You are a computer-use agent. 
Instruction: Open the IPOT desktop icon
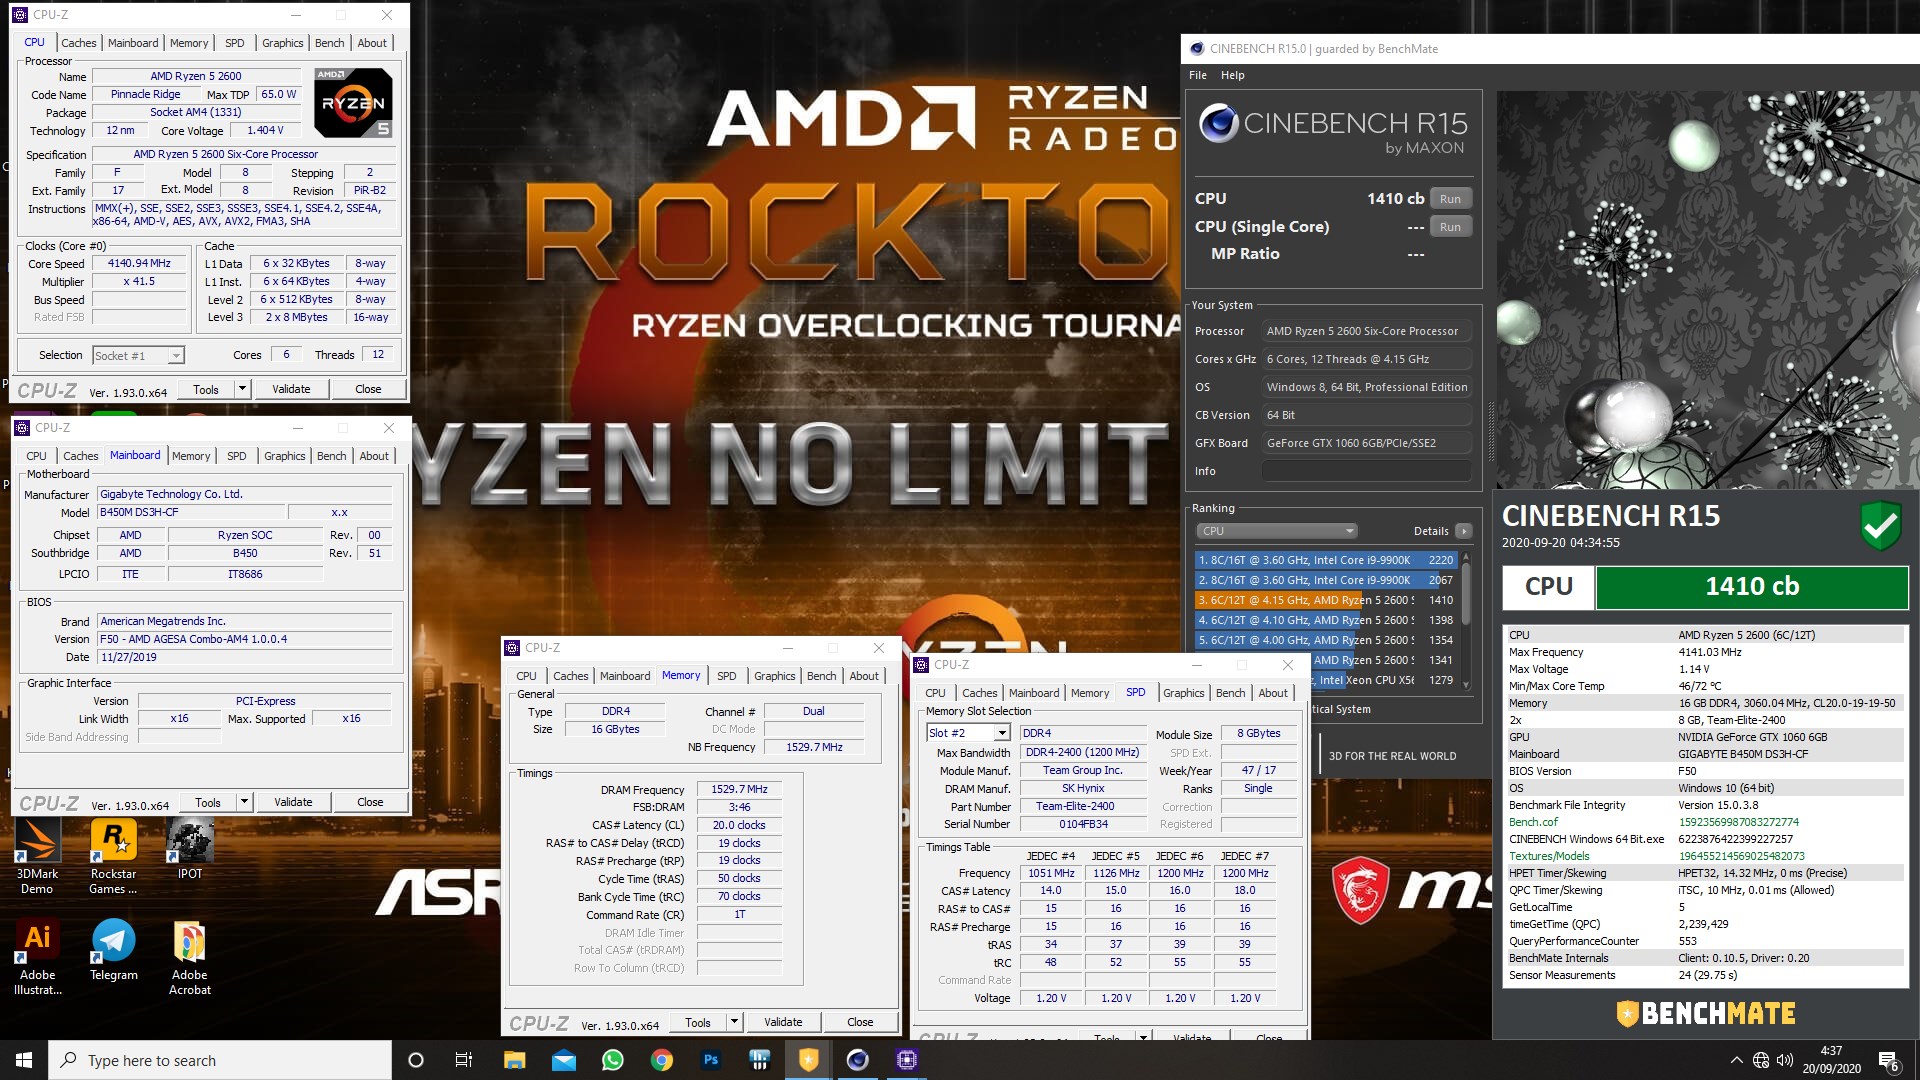pos(189,850)
